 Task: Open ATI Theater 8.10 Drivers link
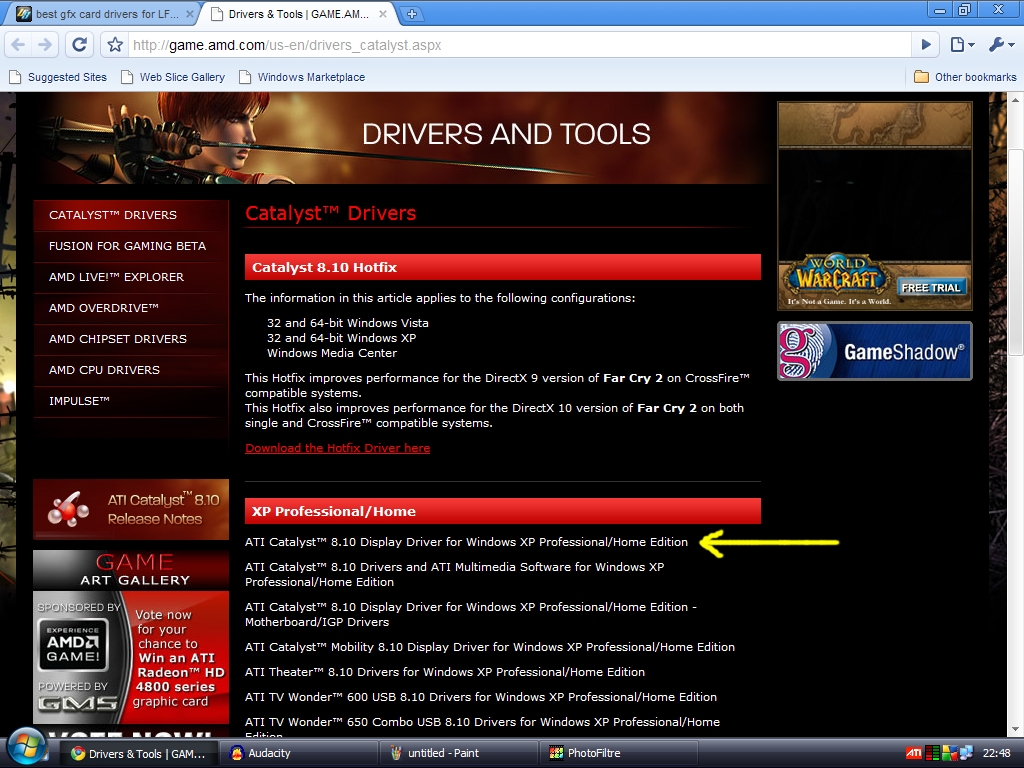tap(445, 672)
